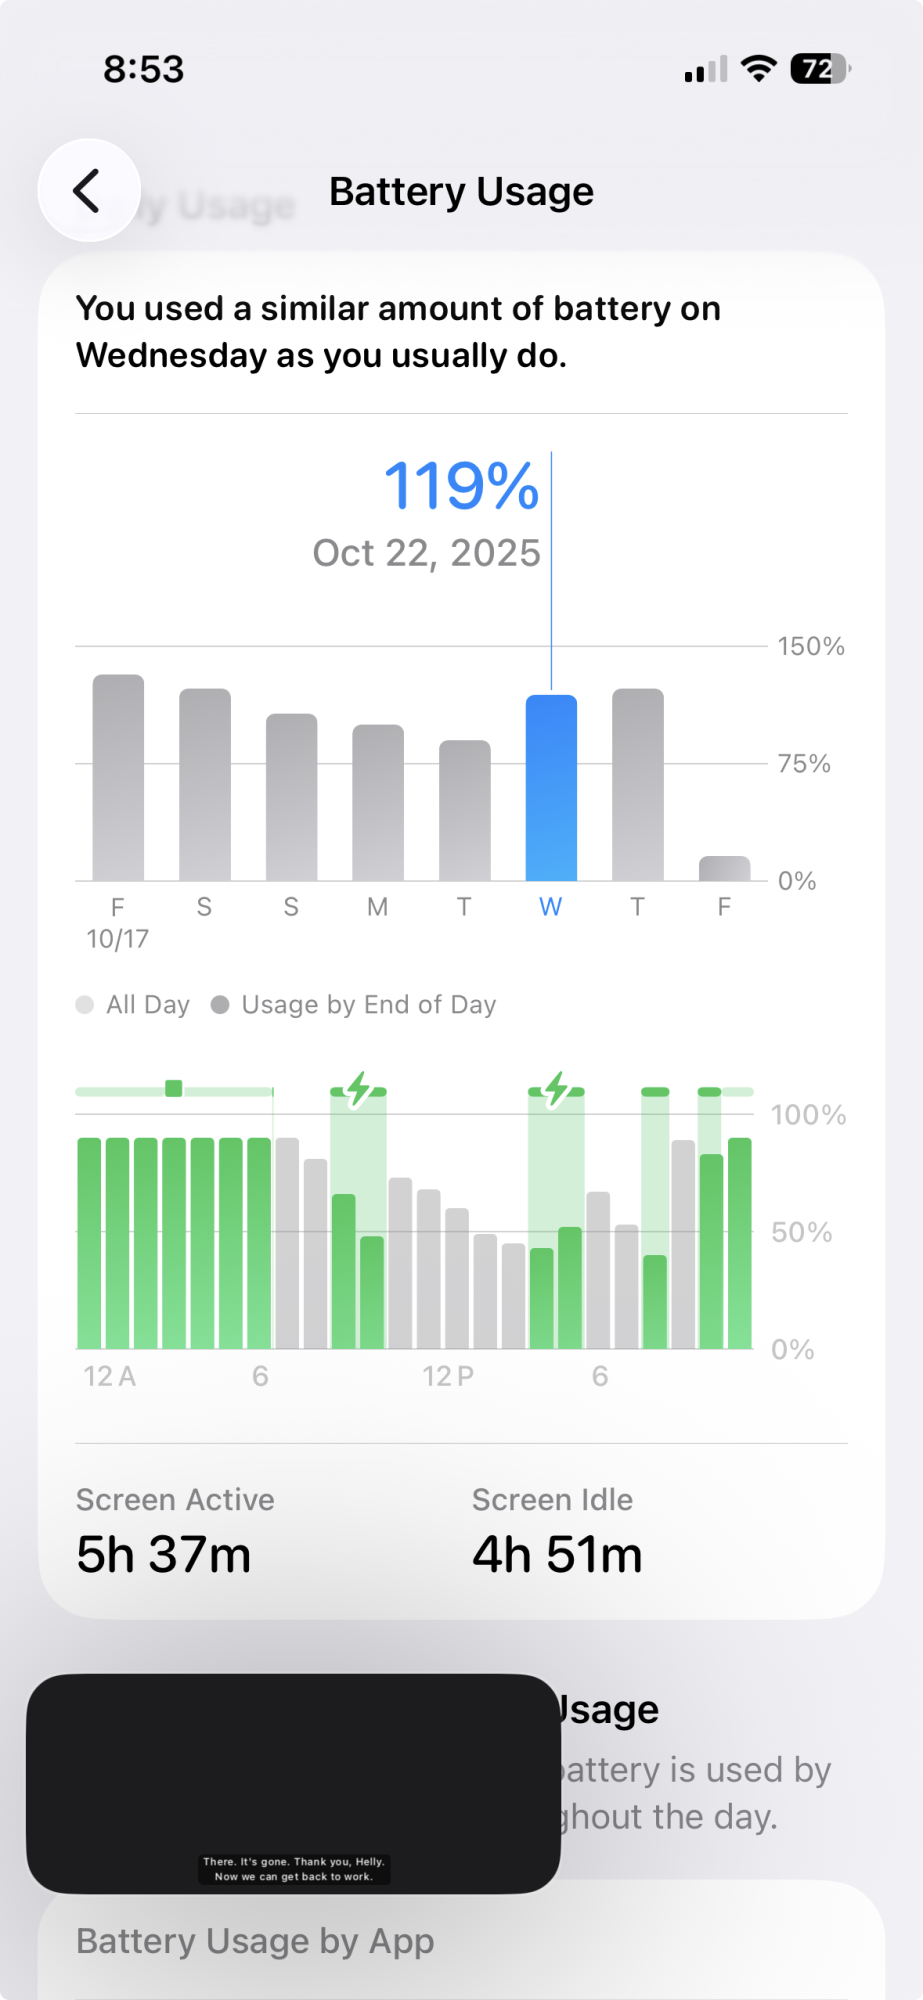Tap the green square marker on charge track

(x=174, y=1089)
